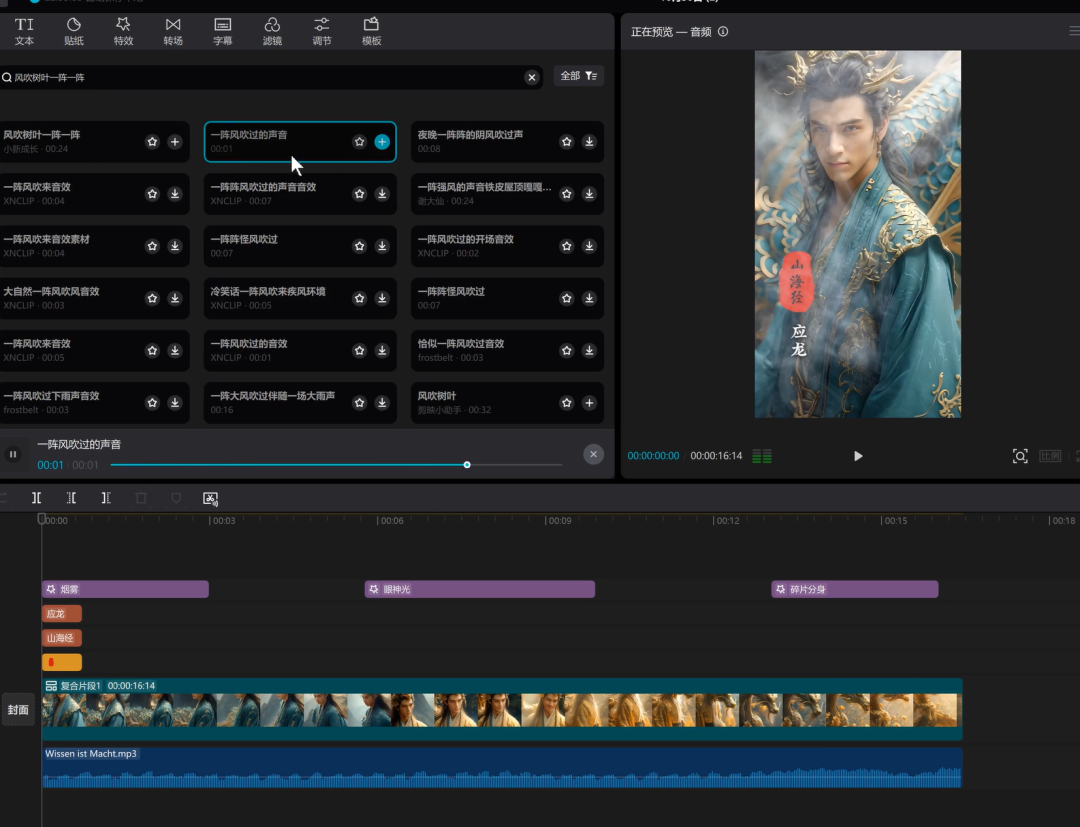Download 一阵大风吹过伴随一场大雨声
Image resolution: width=1080 pixels, height=827 pixels.
[382, 403]
